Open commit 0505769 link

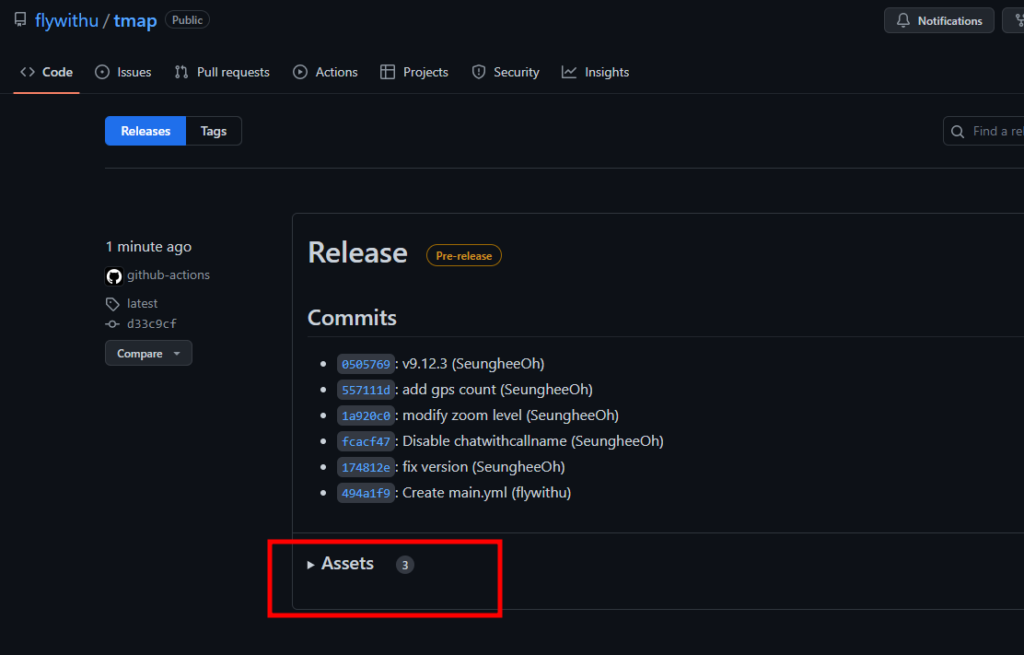(365, 364)
